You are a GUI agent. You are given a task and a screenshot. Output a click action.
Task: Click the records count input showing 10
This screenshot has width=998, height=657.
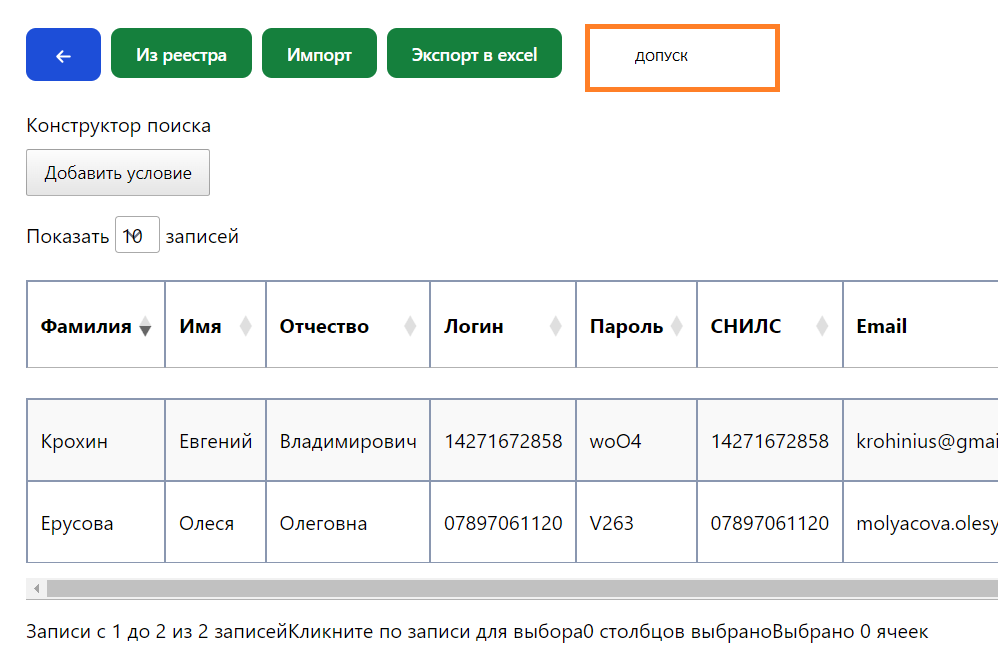[137, 236]
